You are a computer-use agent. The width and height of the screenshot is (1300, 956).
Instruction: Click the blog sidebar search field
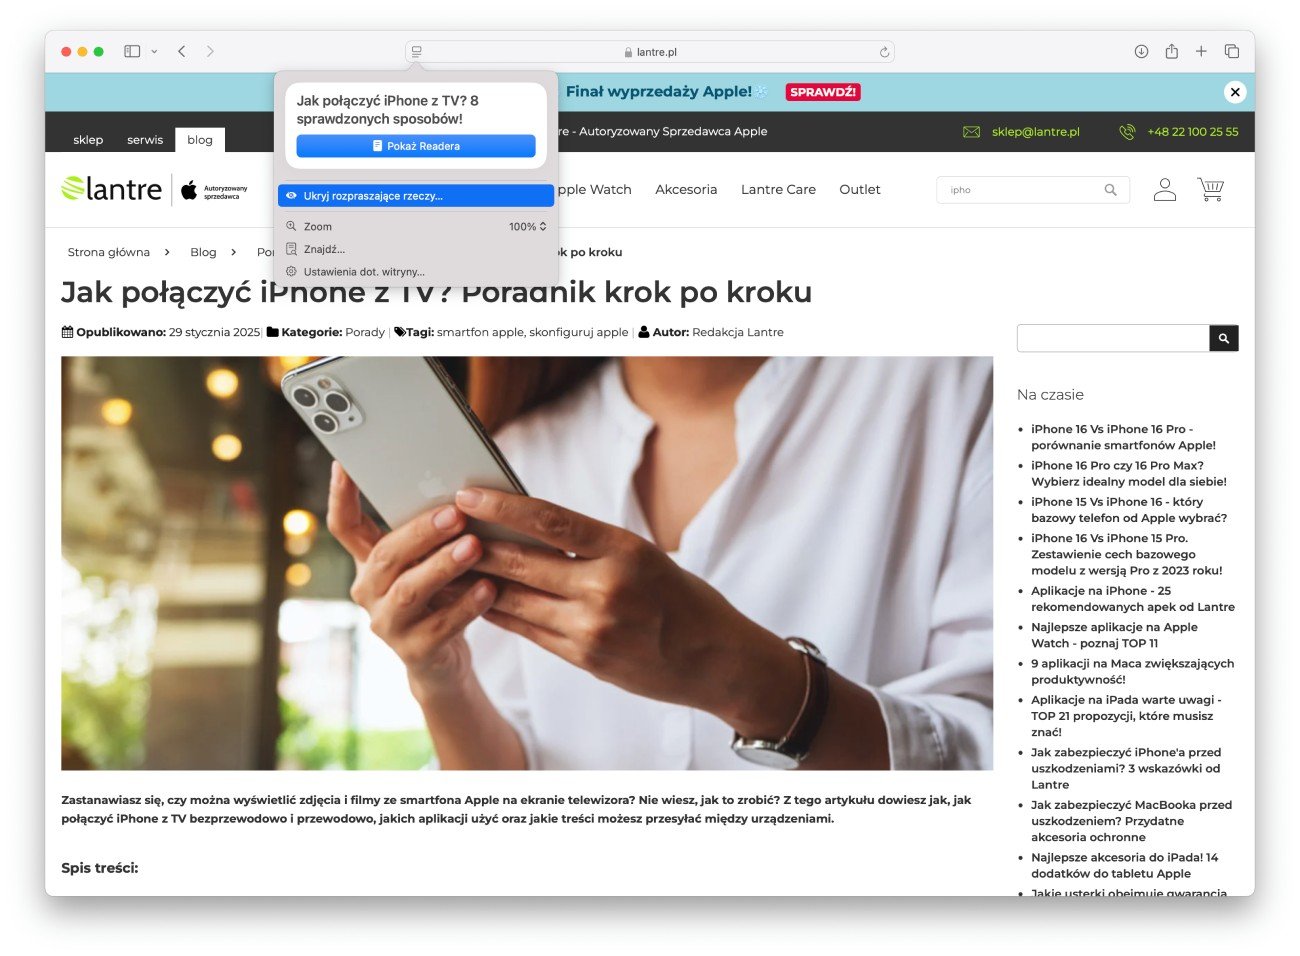tap(1113, 338)
